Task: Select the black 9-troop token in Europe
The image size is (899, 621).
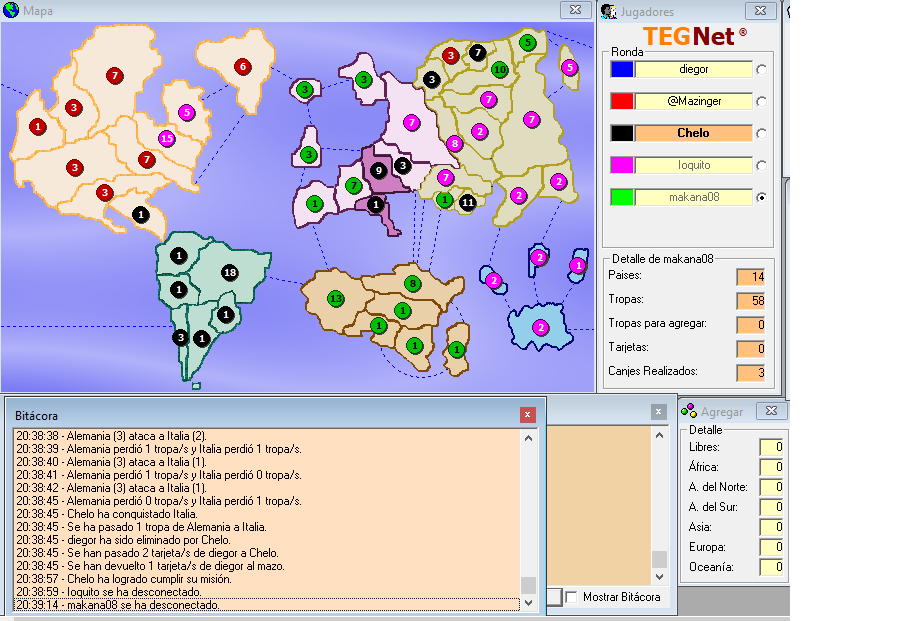Action: tap(378, 171)
